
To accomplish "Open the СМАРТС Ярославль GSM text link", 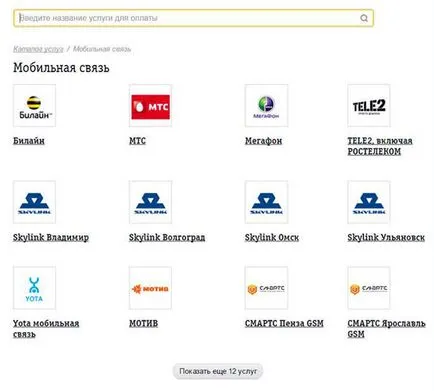I will point(386,329).
